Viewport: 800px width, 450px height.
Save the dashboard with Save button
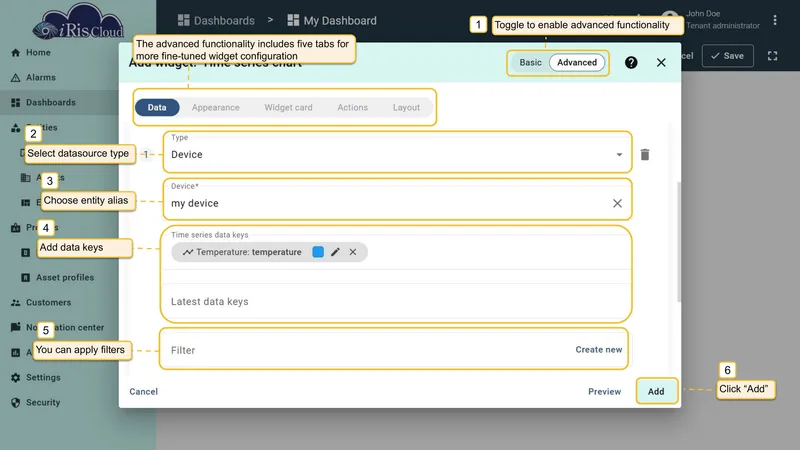pyautogui.click(x=728, y=56)
